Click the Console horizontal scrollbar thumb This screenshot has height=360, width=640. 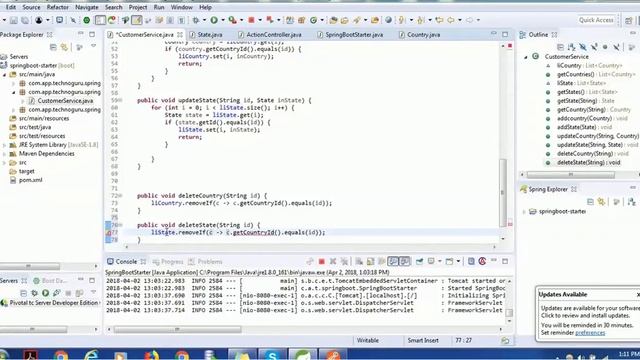[177, 329]
